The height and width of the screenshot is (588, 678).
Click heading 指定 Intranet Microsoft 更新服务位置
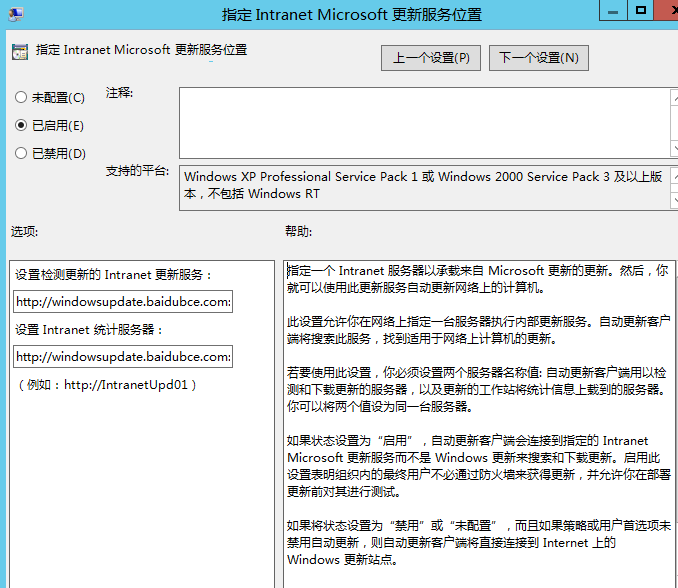(141, 50)
